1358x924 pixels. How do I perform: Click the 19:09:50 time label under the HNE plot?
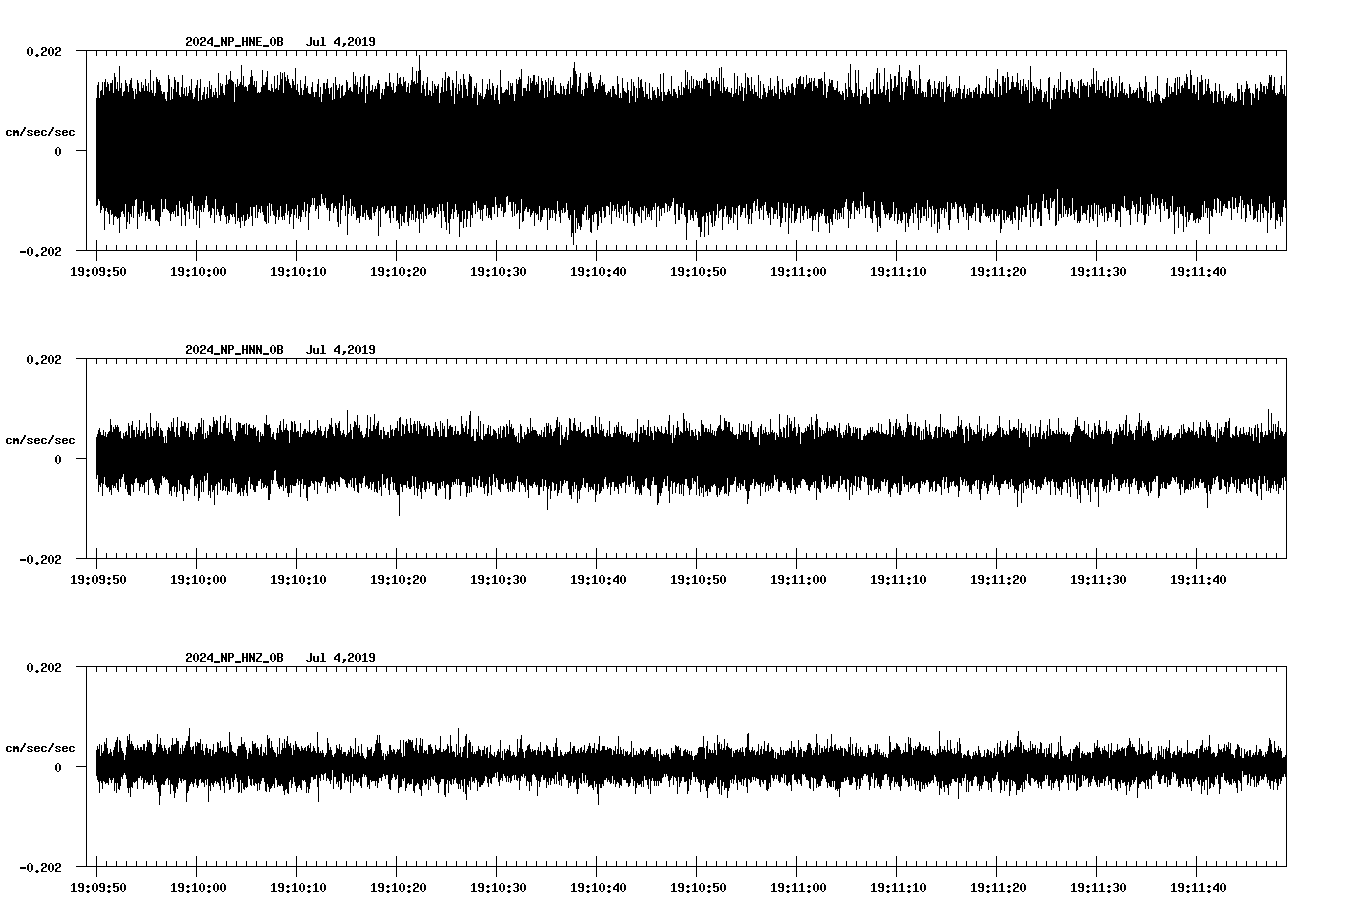tap(98, 271)
